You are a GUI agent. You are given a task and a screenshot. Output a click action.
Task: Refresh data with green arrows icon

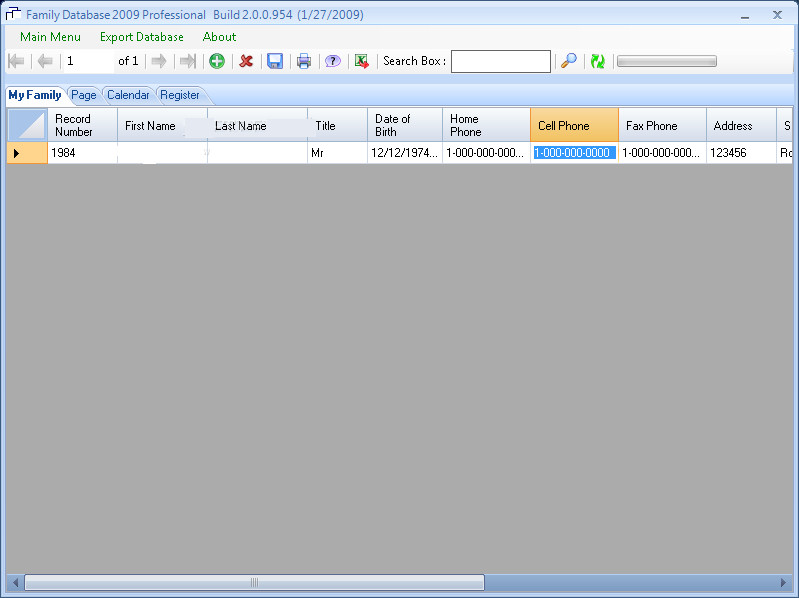point(598,62)
